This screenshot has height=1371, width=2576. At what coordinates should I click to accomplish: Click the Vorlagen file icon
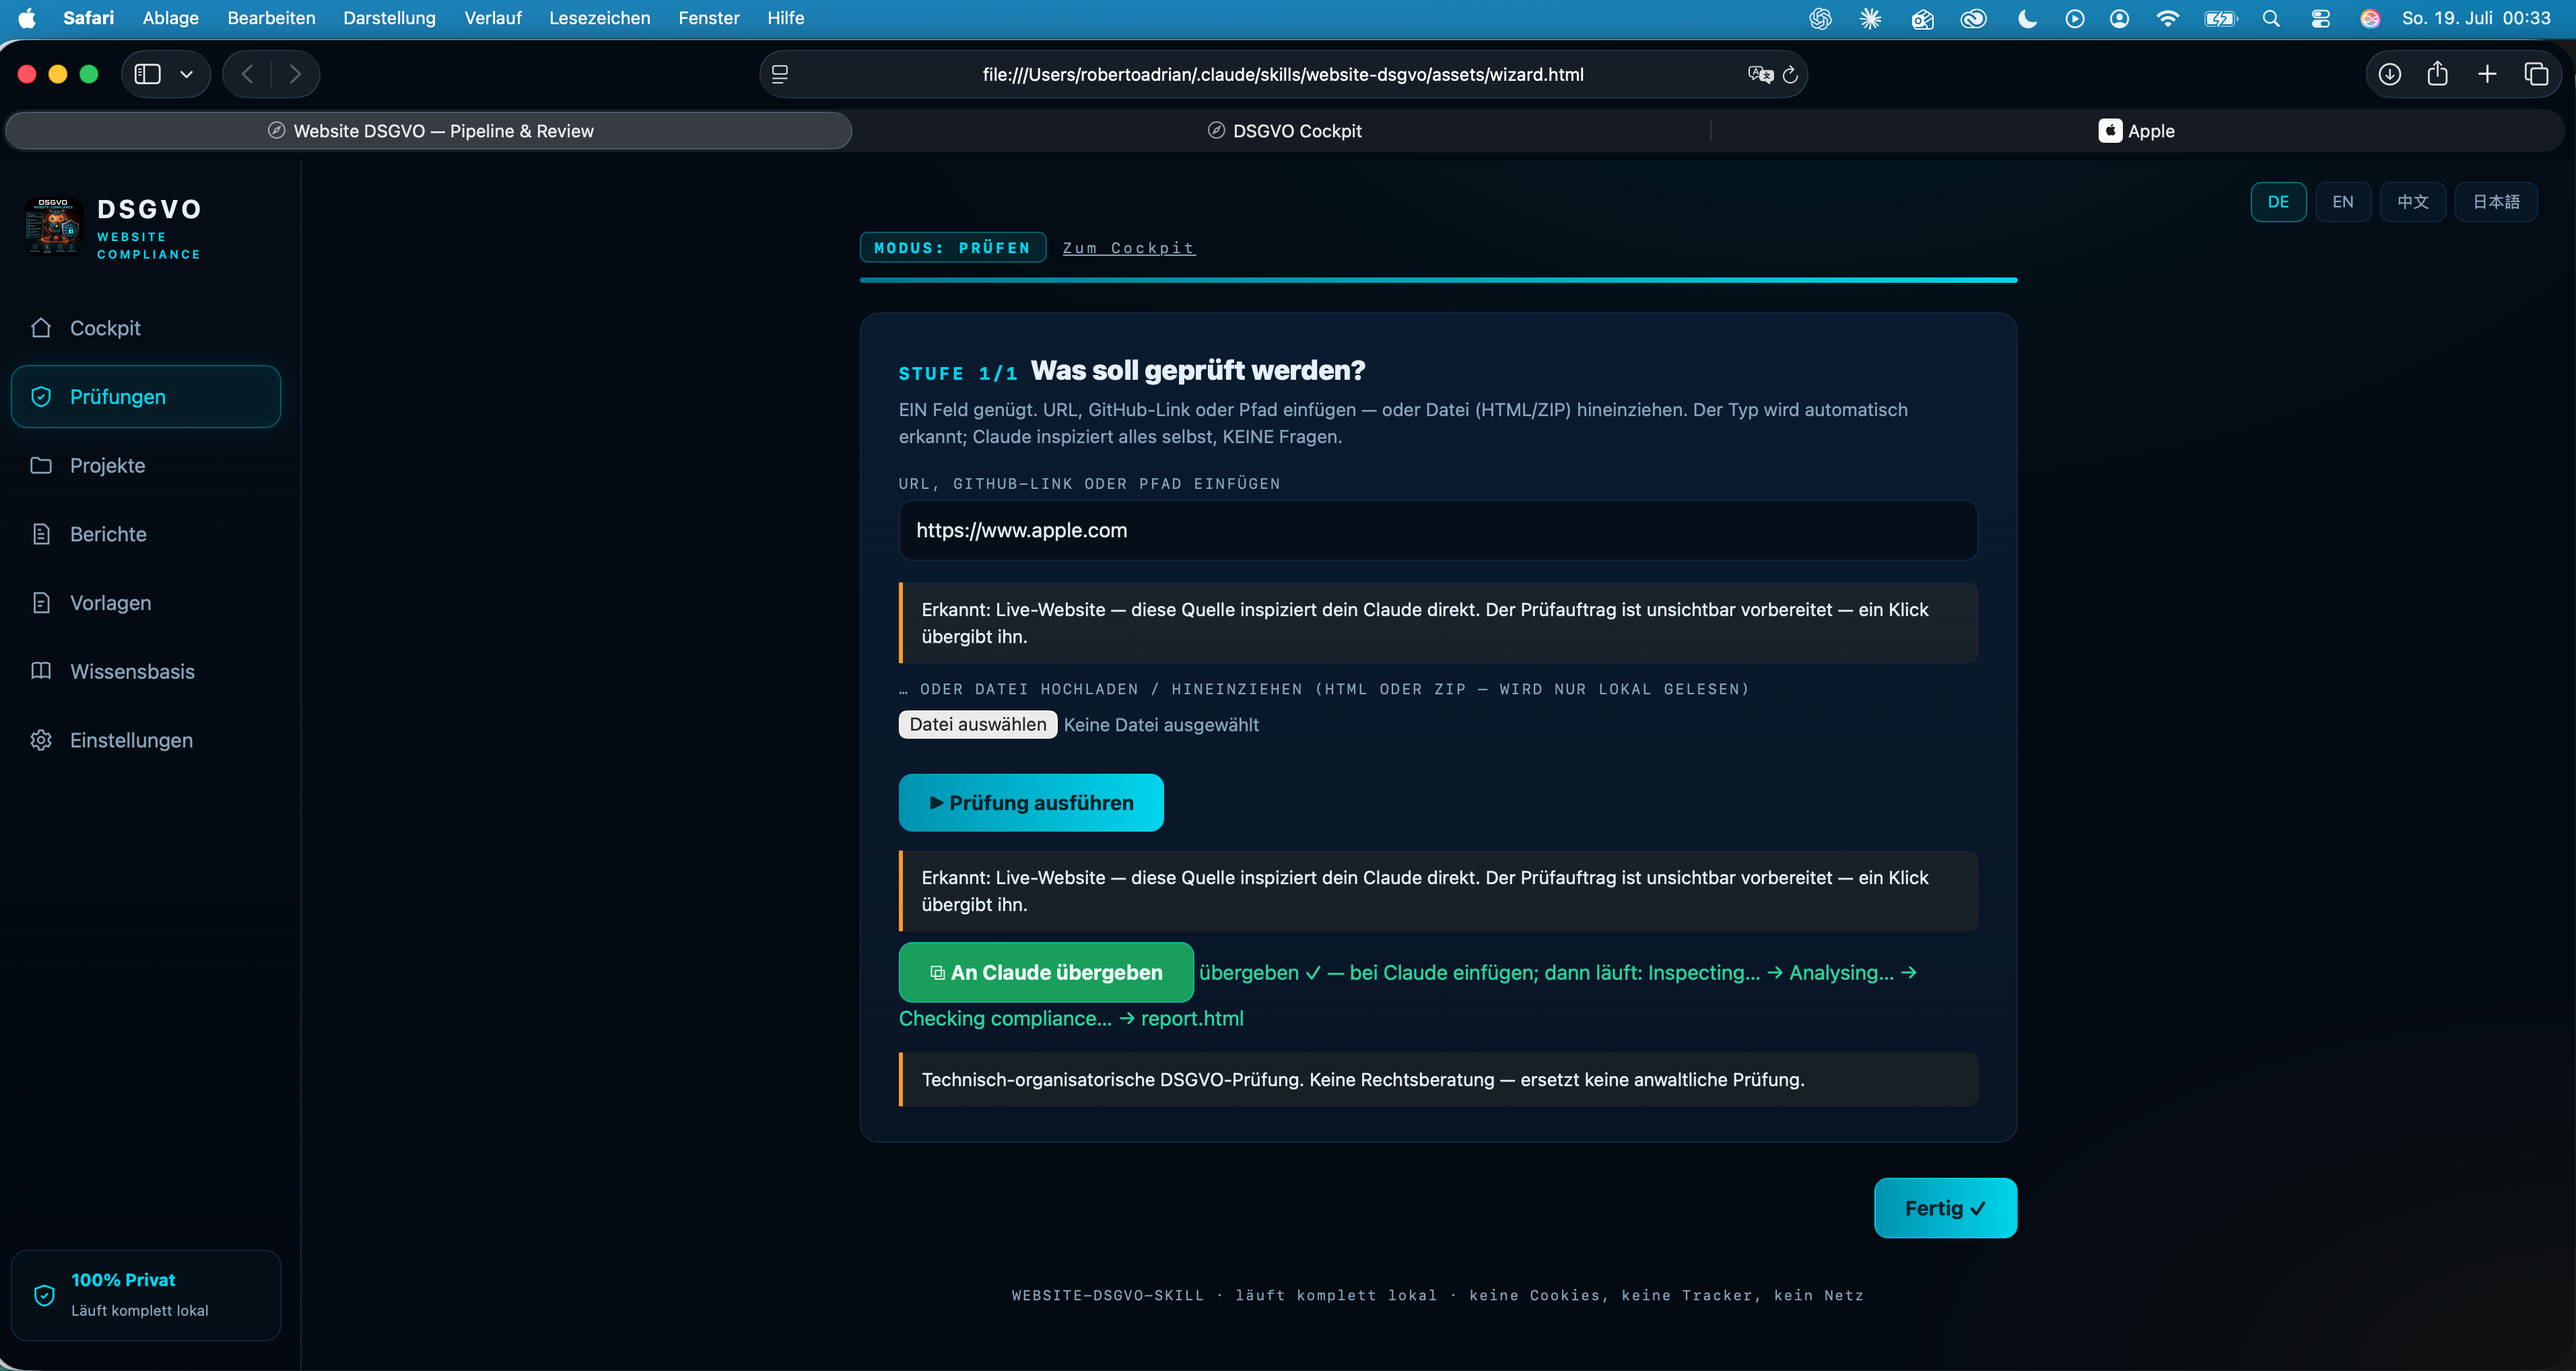click(x=41, y=603)
